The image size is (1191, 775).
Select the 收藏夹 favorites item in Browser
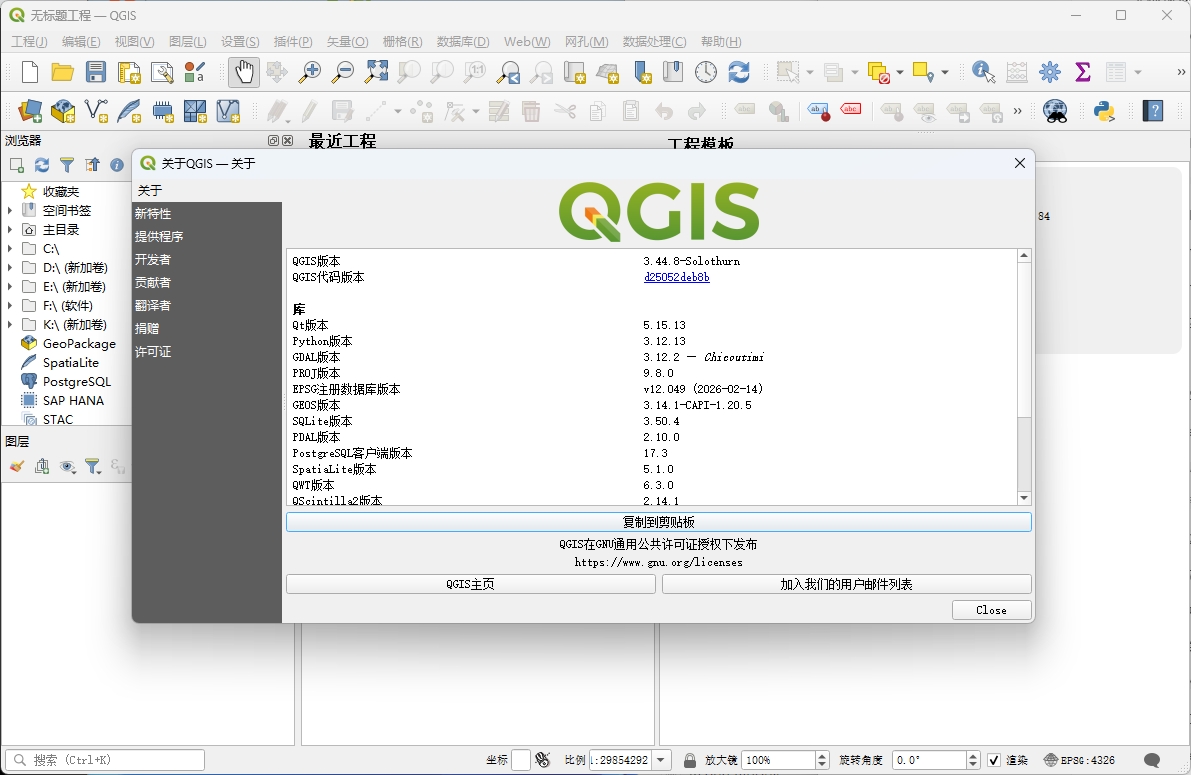click(x=61, y=191)
